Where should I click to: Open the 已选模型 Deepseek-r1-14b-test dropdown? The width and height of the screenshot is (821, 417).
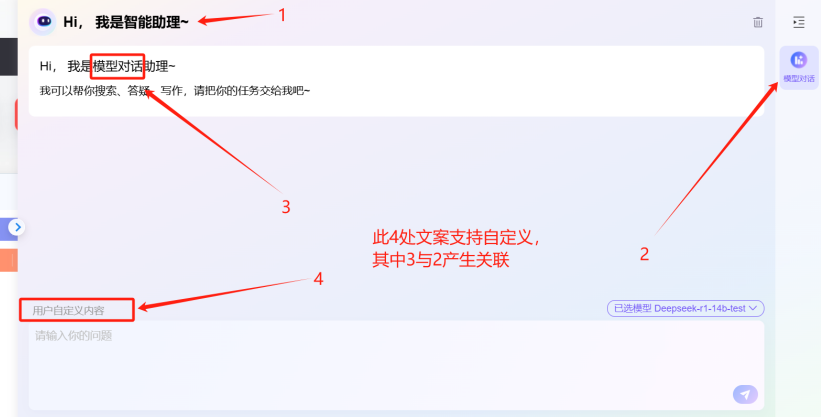pos(685,309)
